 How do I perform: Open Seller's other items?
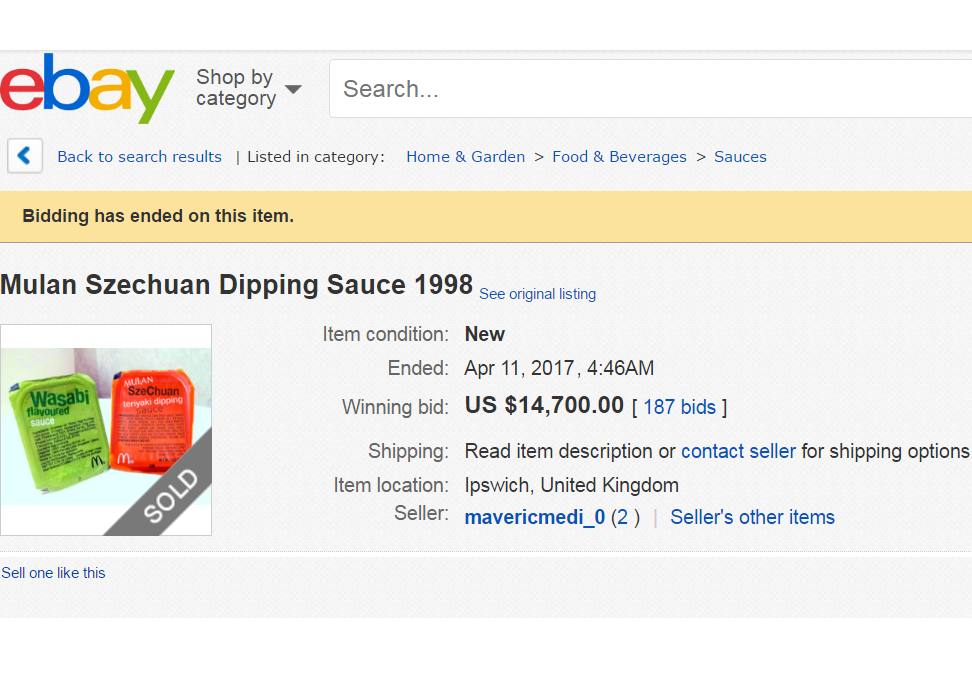[752, 517]
